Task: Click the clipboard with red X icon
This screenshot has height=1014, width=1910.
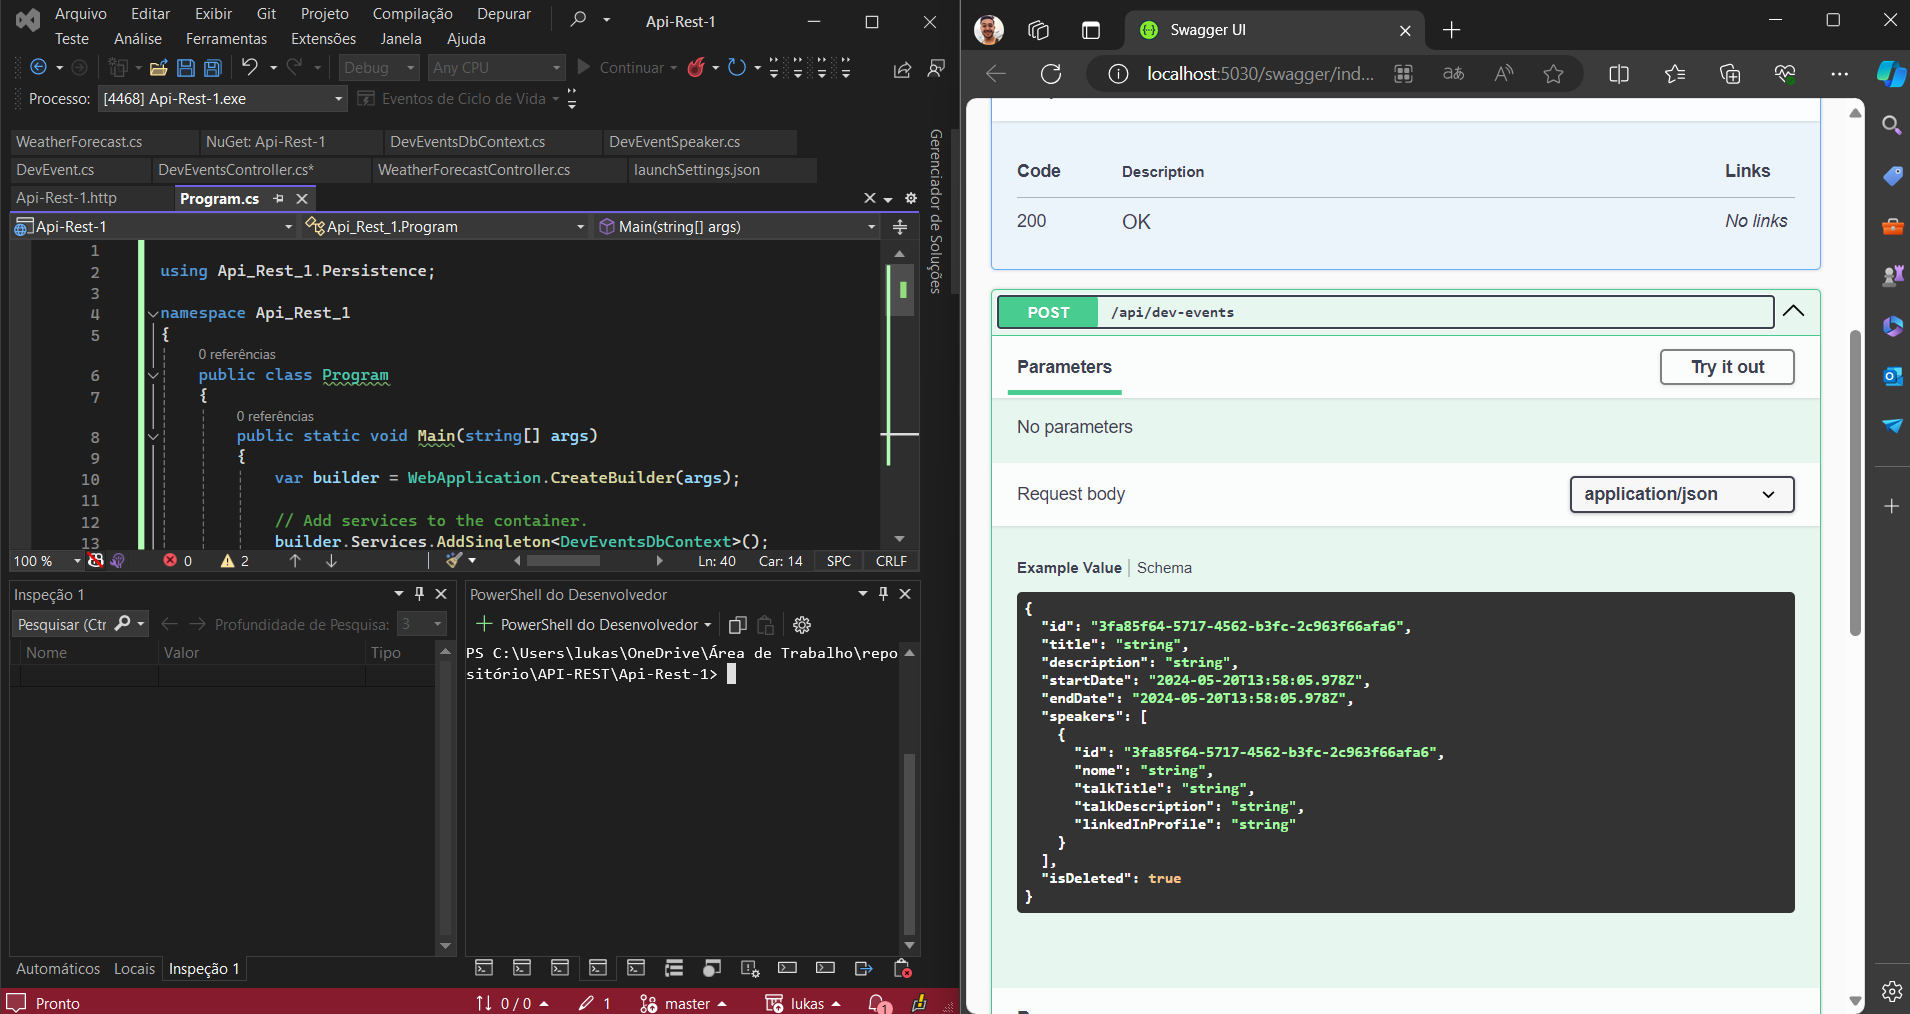Action: point(902,968)
